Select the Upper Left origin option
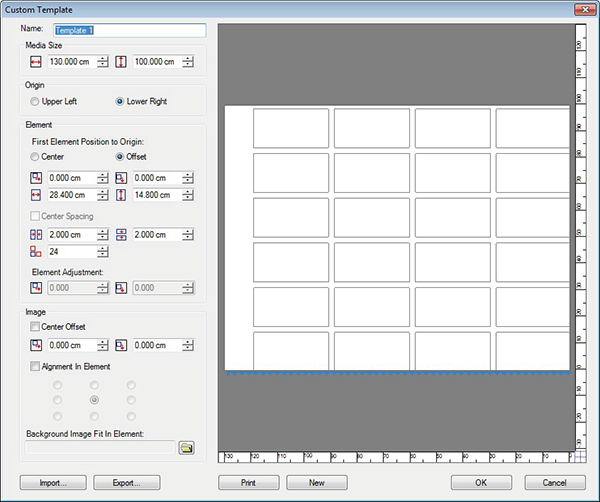 pyautogui.click(x=37, y=101)
